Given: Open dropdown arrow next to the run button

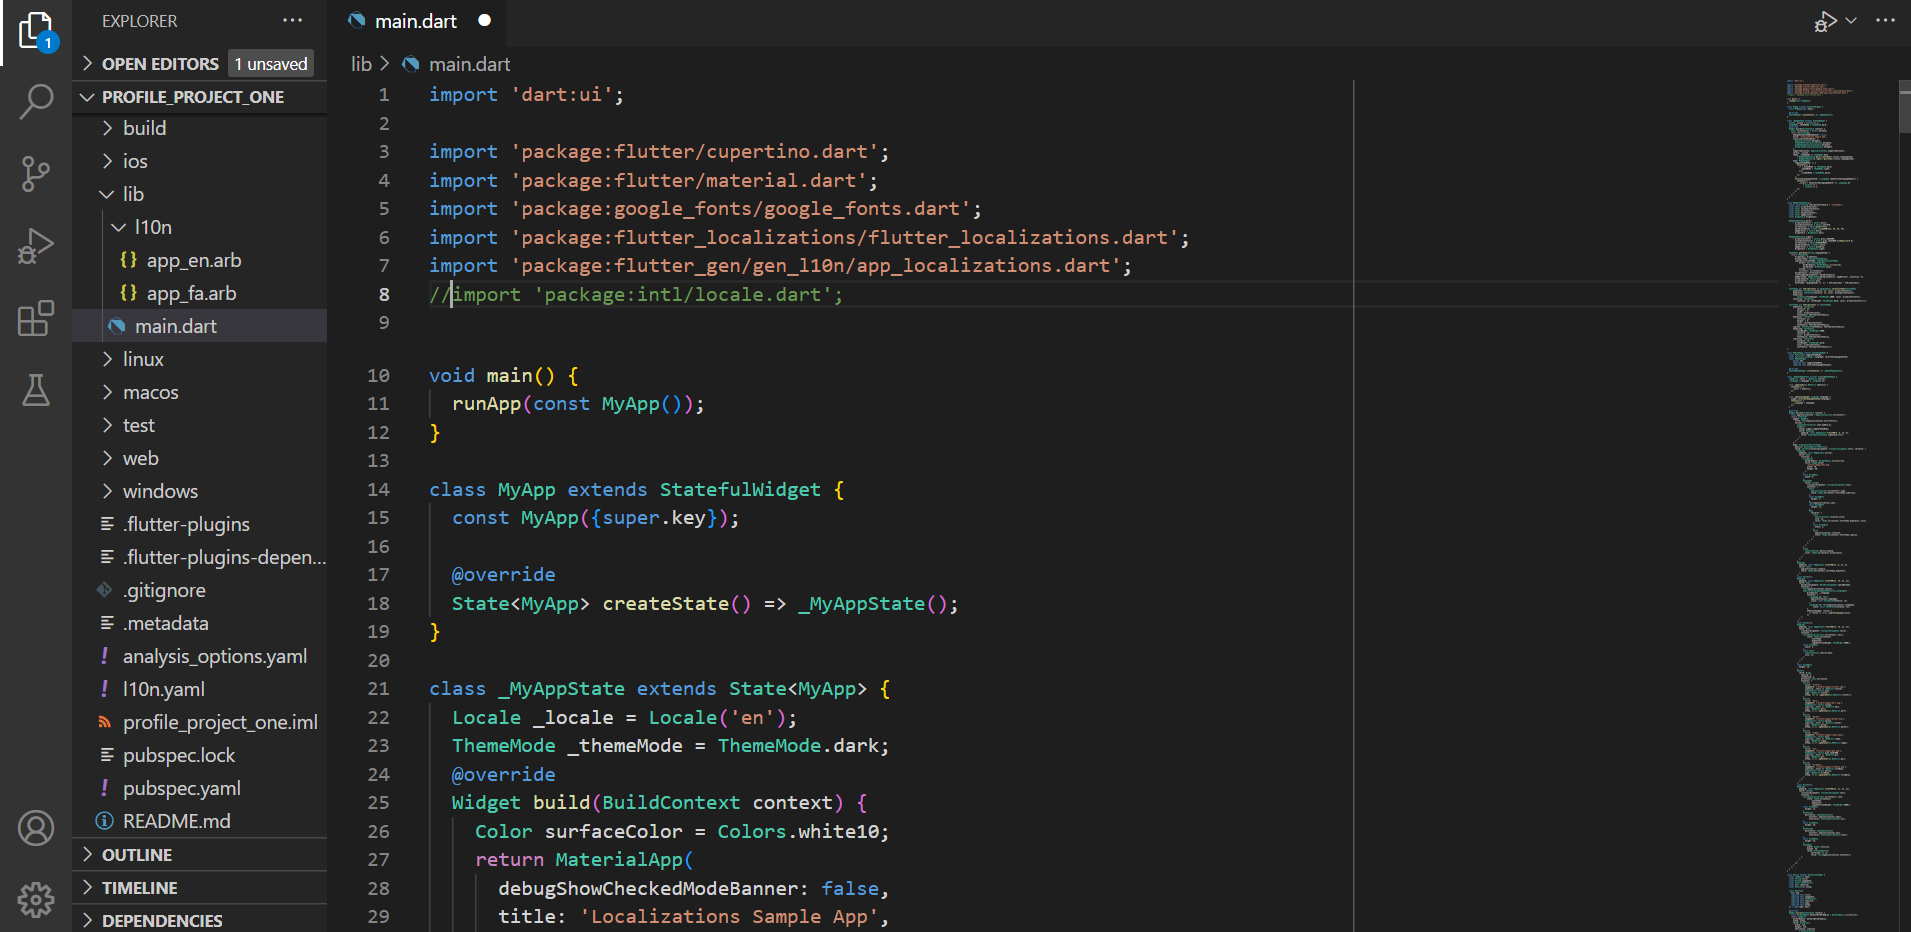Looking at the screenshot, I should coord(1851,21).
